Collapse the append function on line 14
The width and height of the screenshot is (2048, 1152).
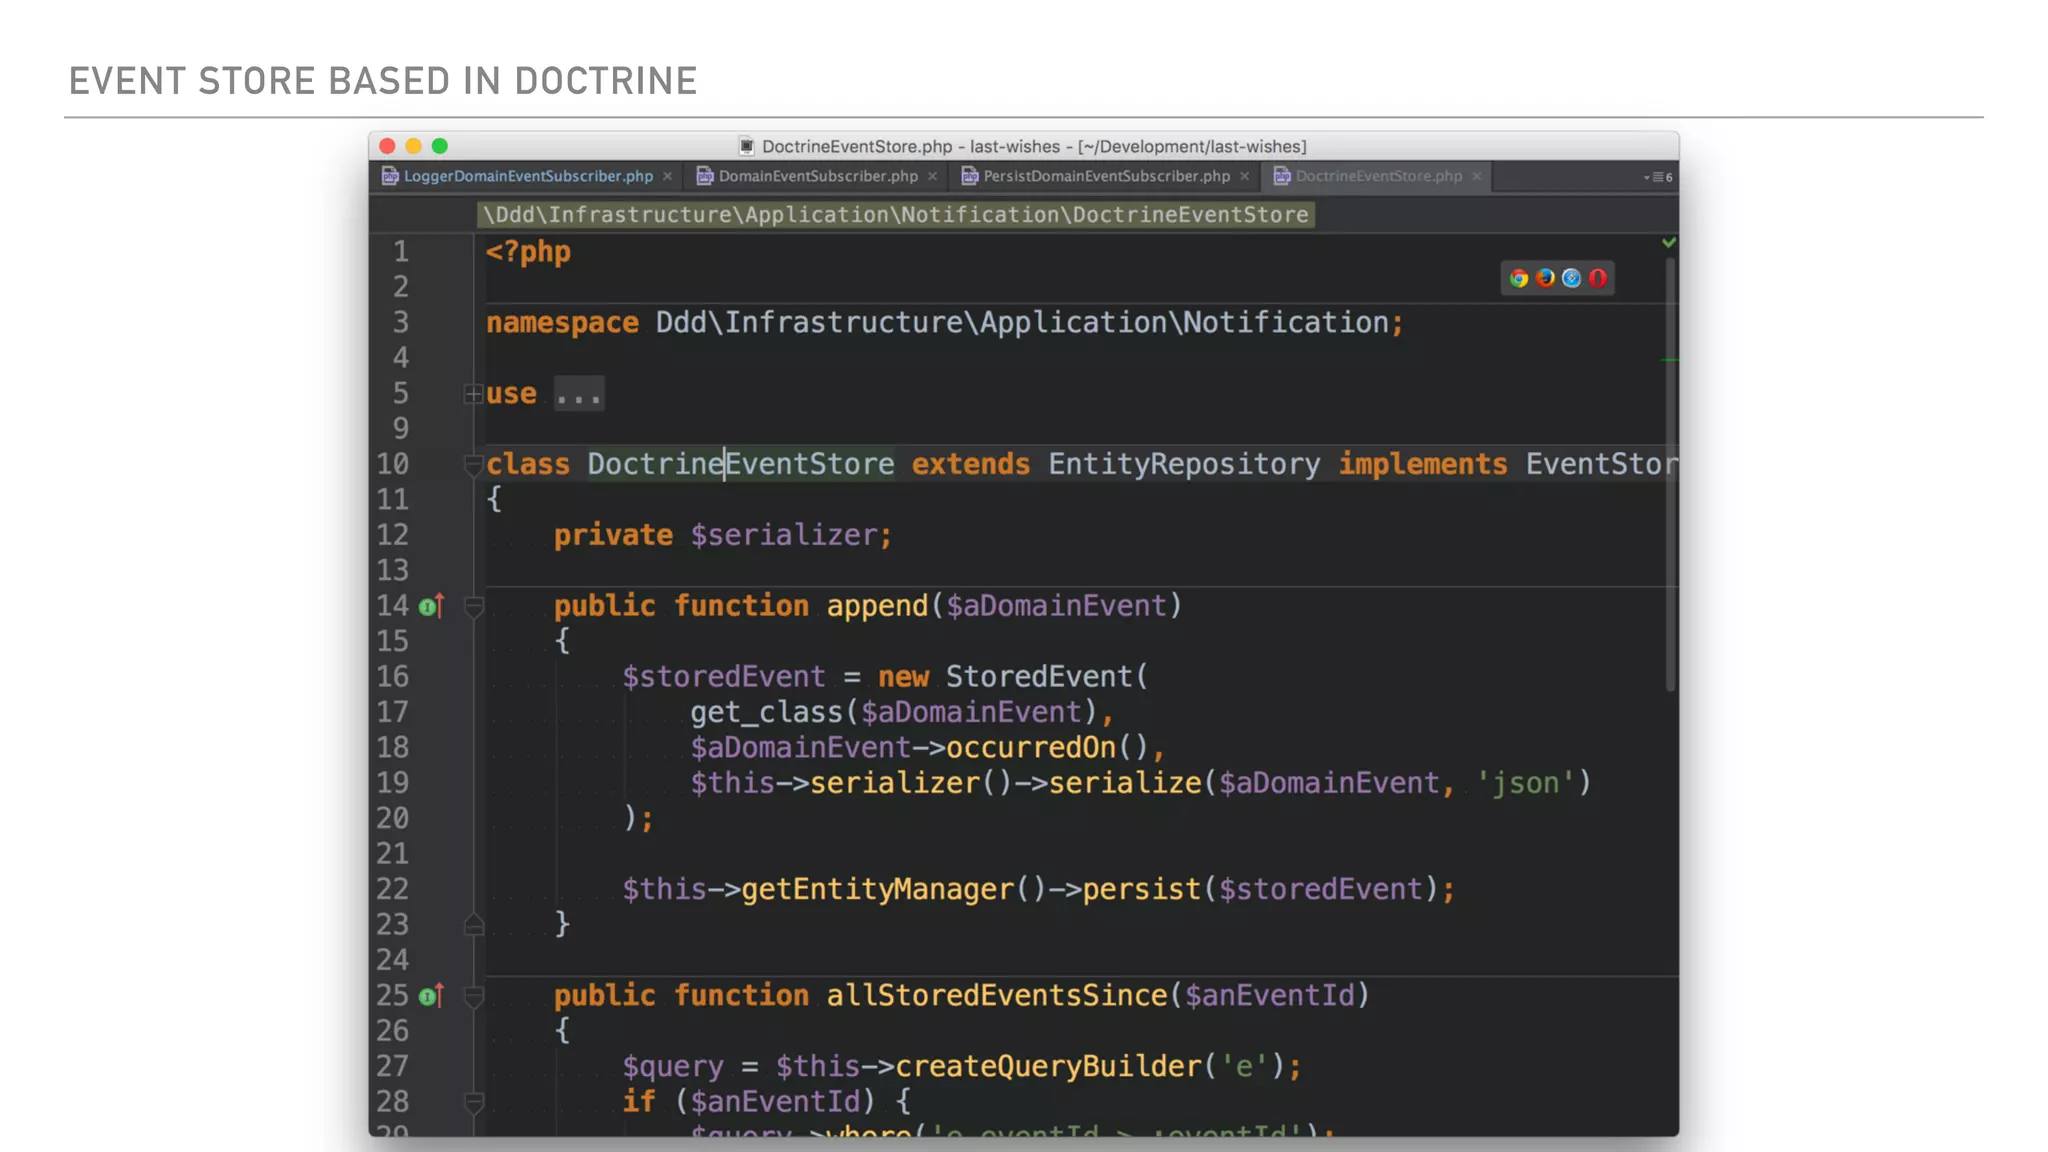pyautogui.click(x=474, y=606)
